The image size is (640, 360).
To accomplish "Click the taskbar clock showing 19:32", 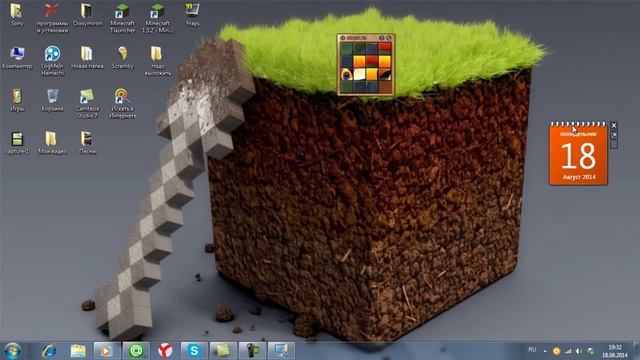I will [615, 351].
